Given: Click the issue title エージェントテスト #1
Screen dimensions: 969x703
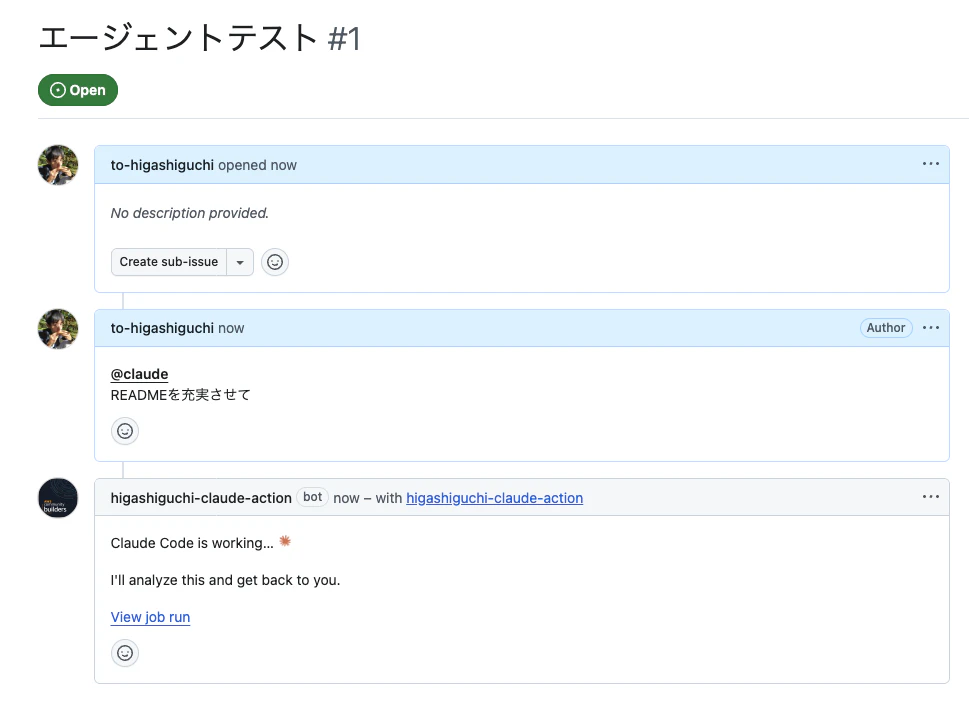Looking at the screenshot, I should point(200,37).
